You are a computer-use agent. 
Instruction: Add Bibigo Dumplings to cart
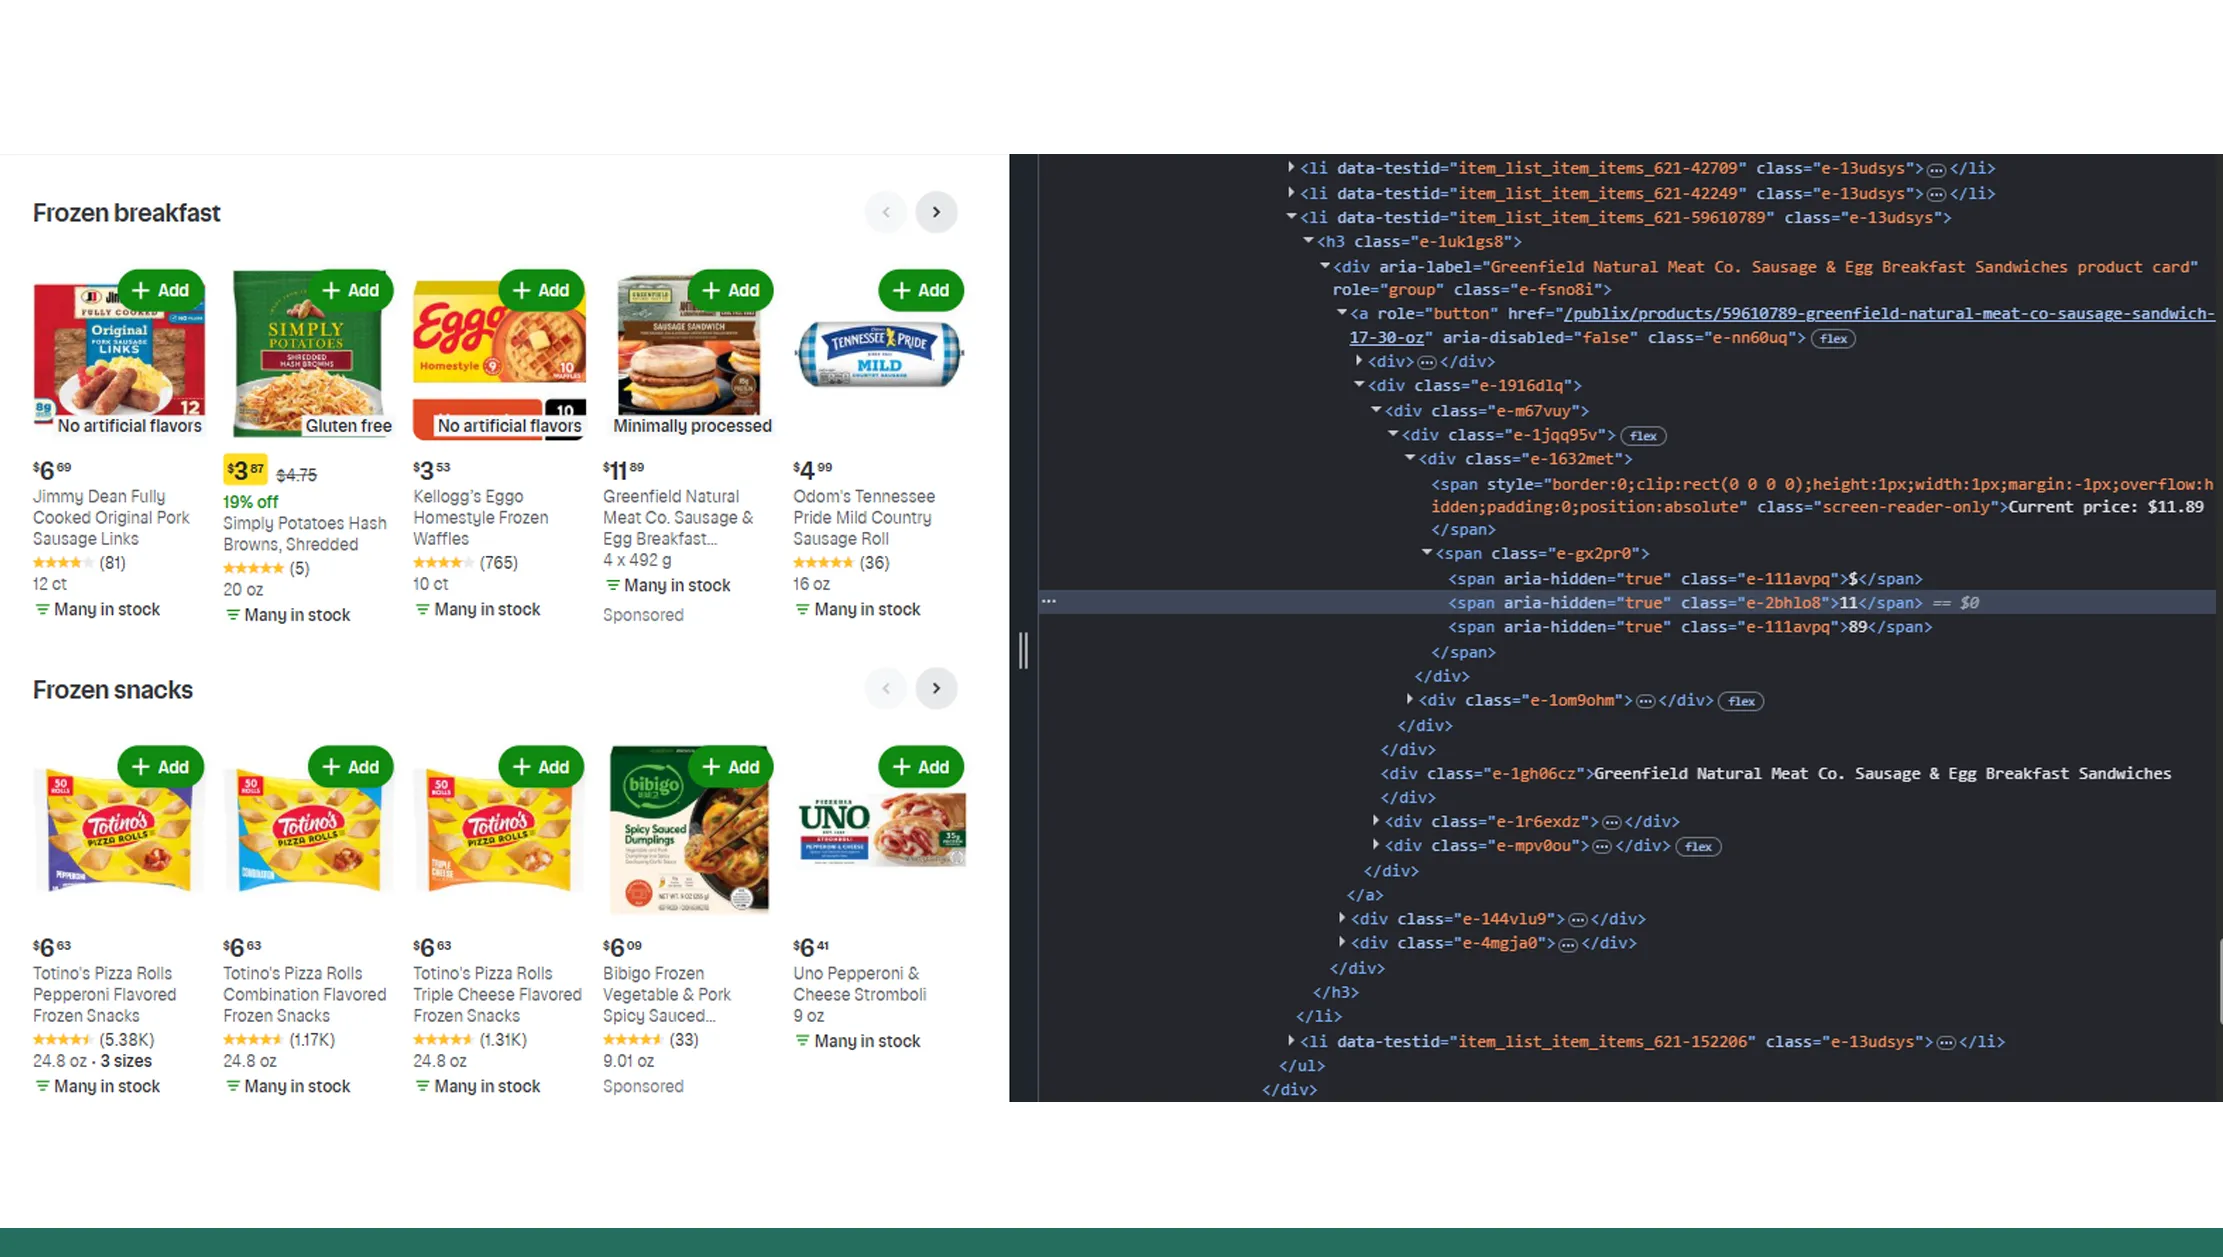pos(731,767)
